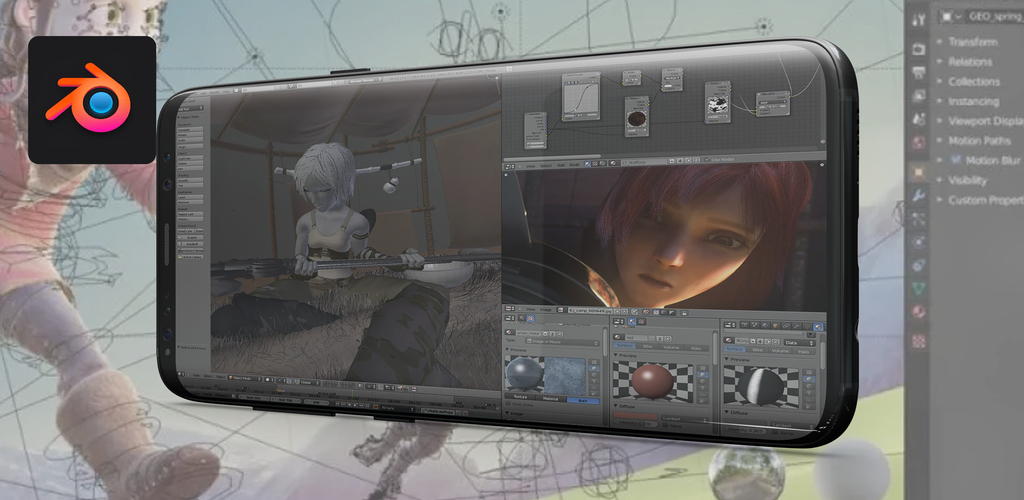Select Volume tab in red material panel
1024x500 pixels.
[x=671, y=347]
